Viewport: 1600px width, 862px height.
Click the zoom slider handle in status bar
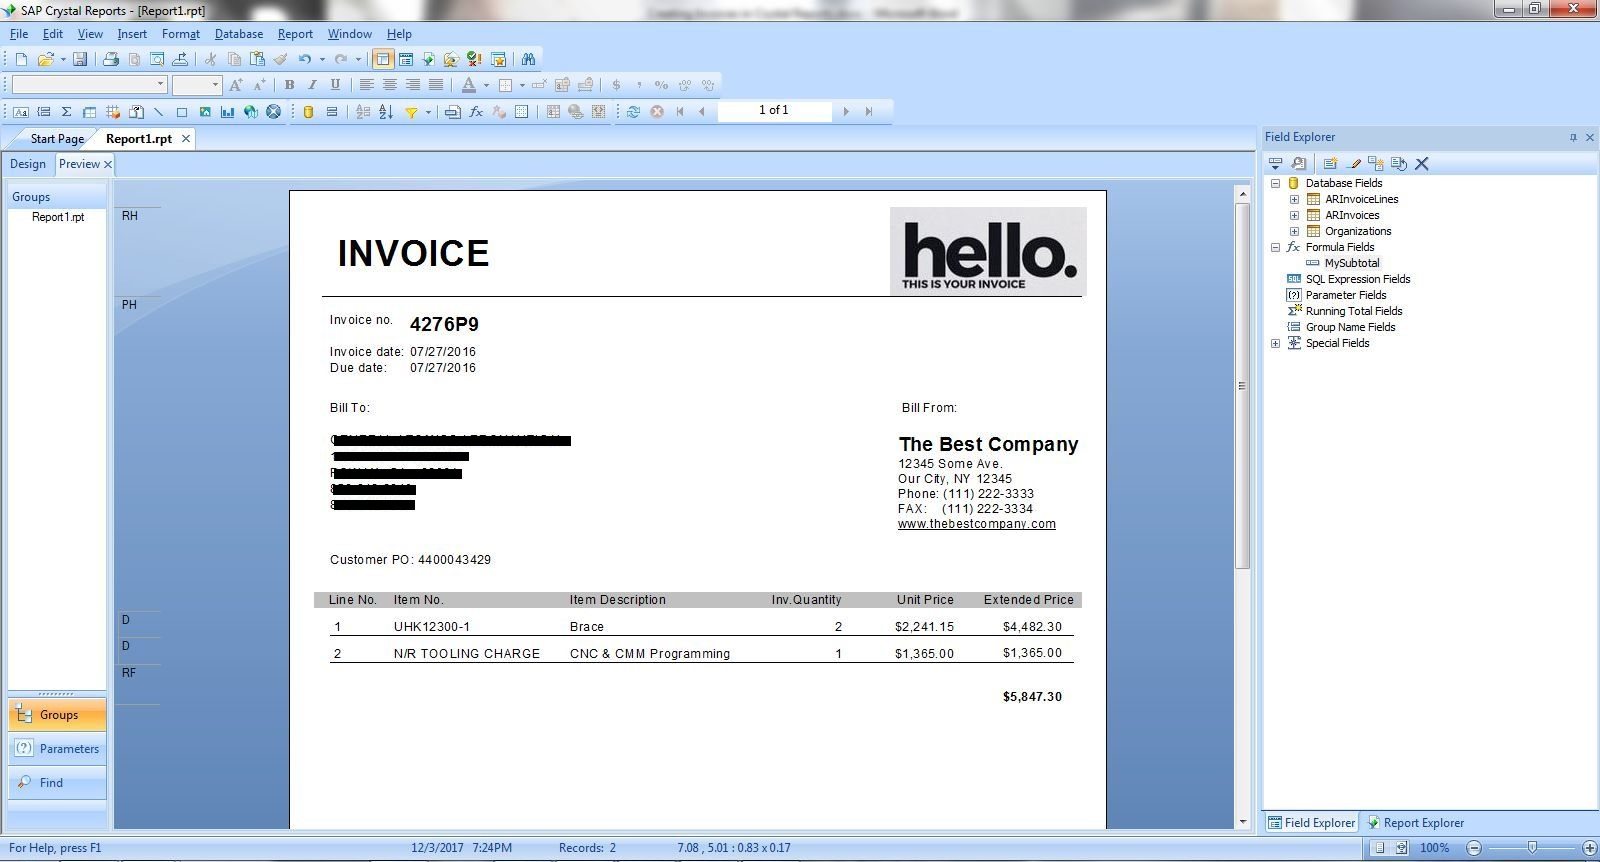coord(1532,848)
